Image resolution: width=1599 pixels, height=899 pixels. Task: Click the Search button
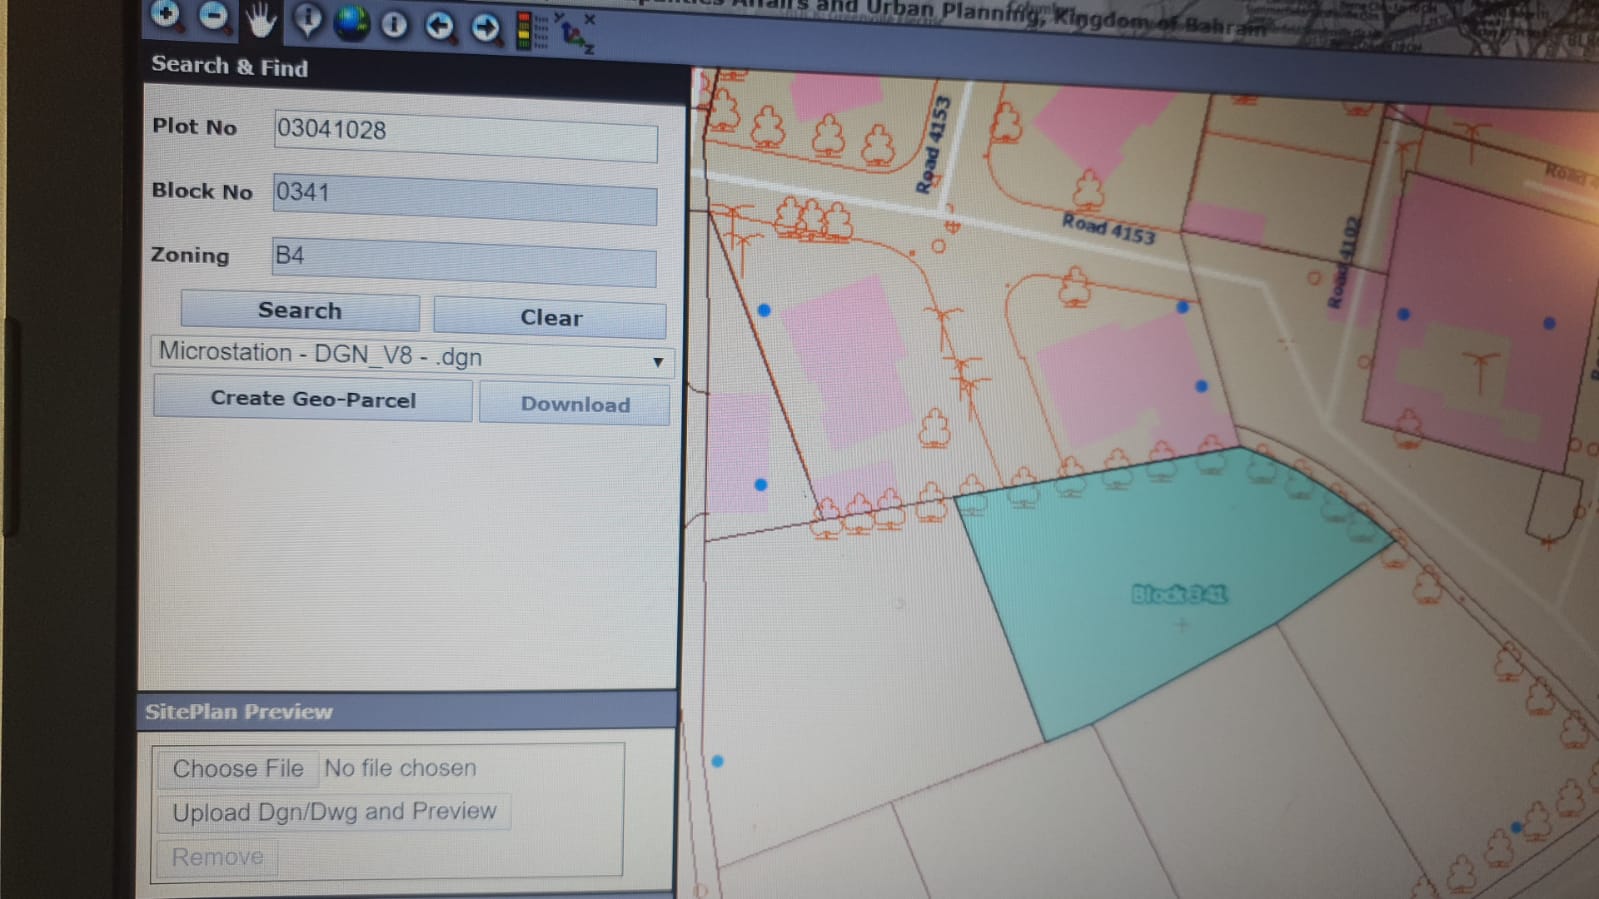[x=300, y=311]
